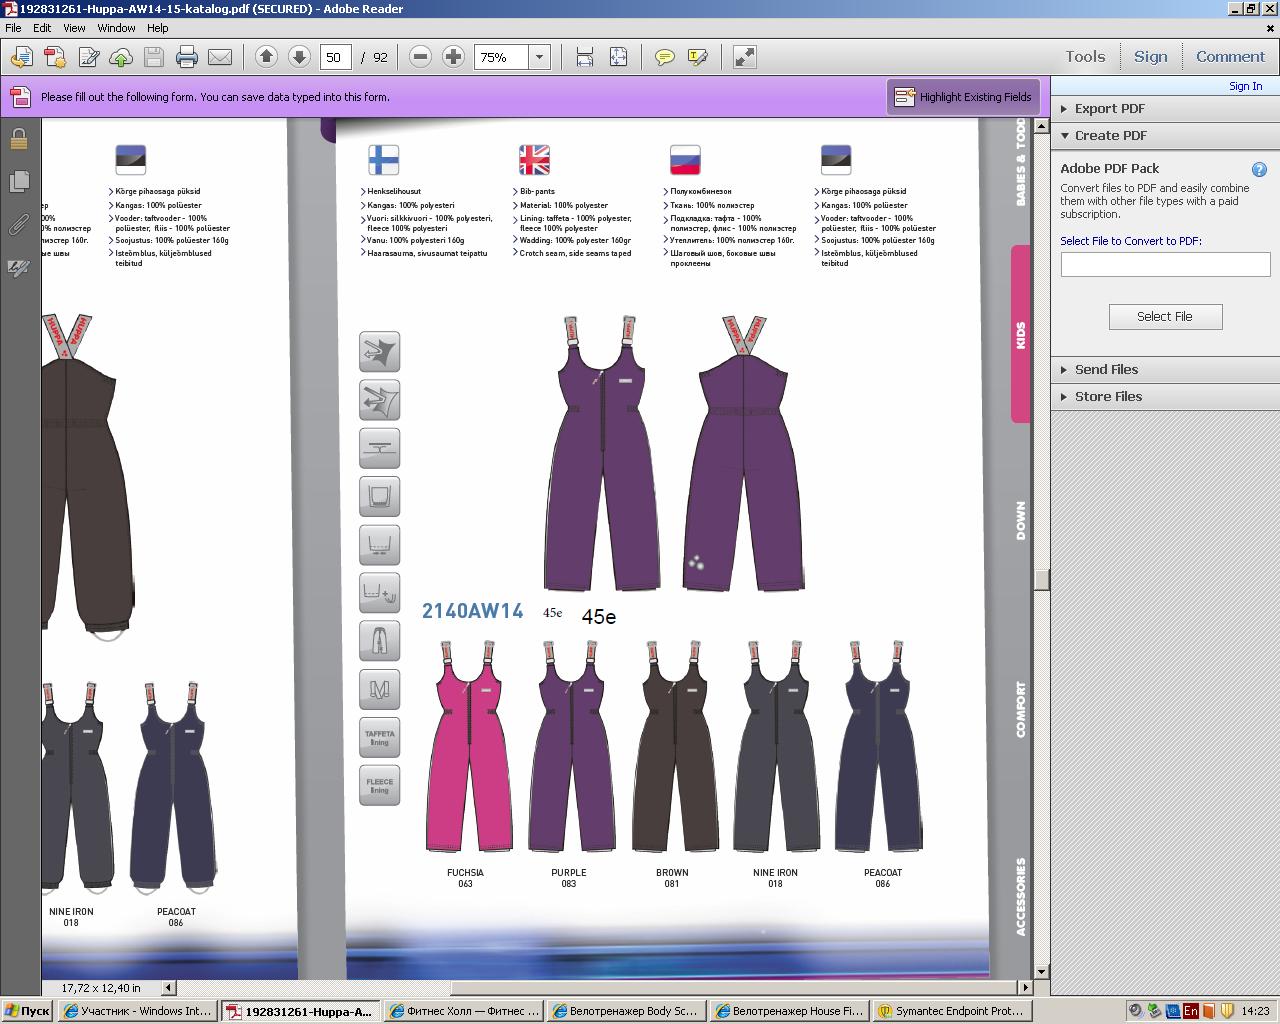Click the zoom in plus button
This screenshot has width=1280, height=1024.
(x=453, y=57)
